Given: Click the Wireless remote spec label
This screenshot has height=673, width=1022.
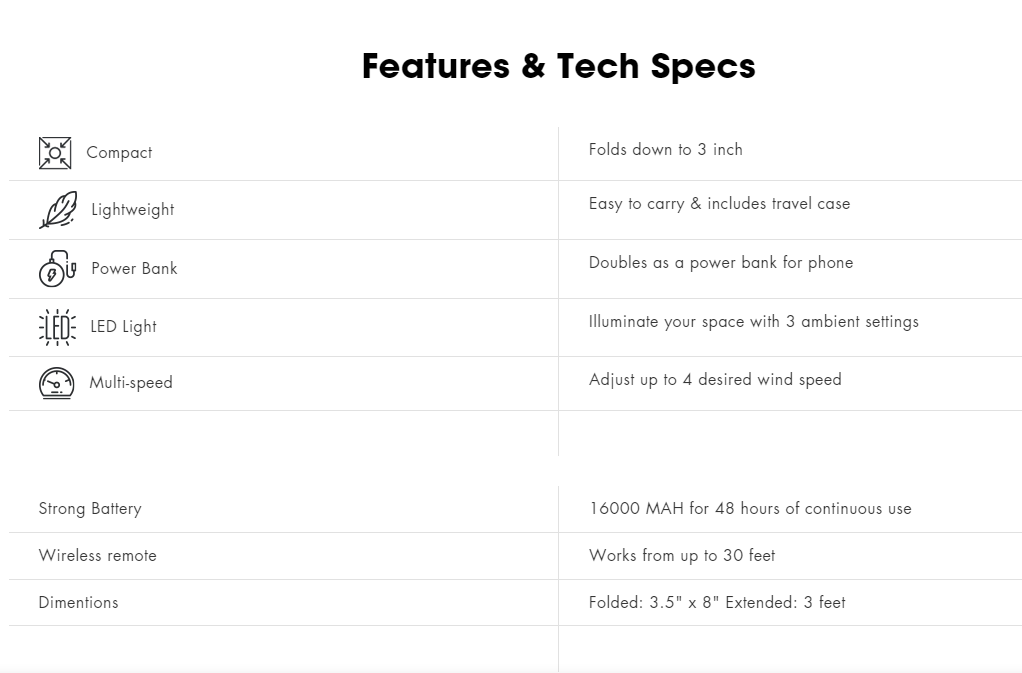Looking at the screenshot, I should pos(97,556).
